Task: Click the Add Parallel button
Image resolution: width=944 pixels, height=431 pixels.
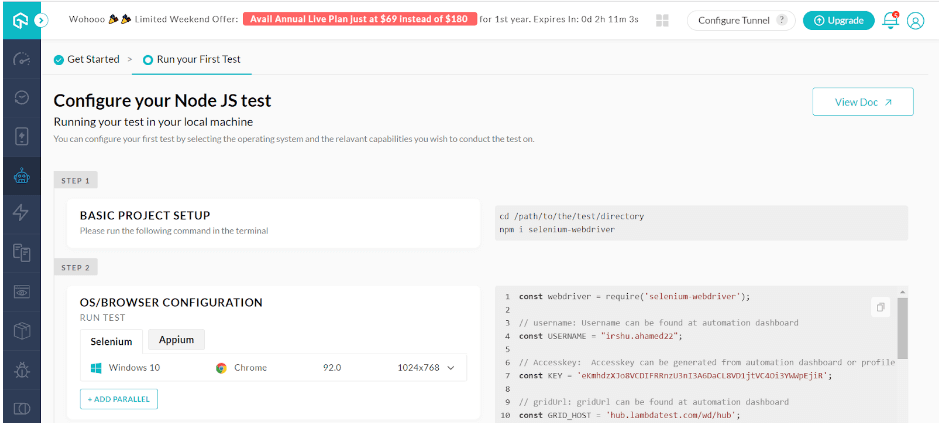Action: tap(119, 399)
